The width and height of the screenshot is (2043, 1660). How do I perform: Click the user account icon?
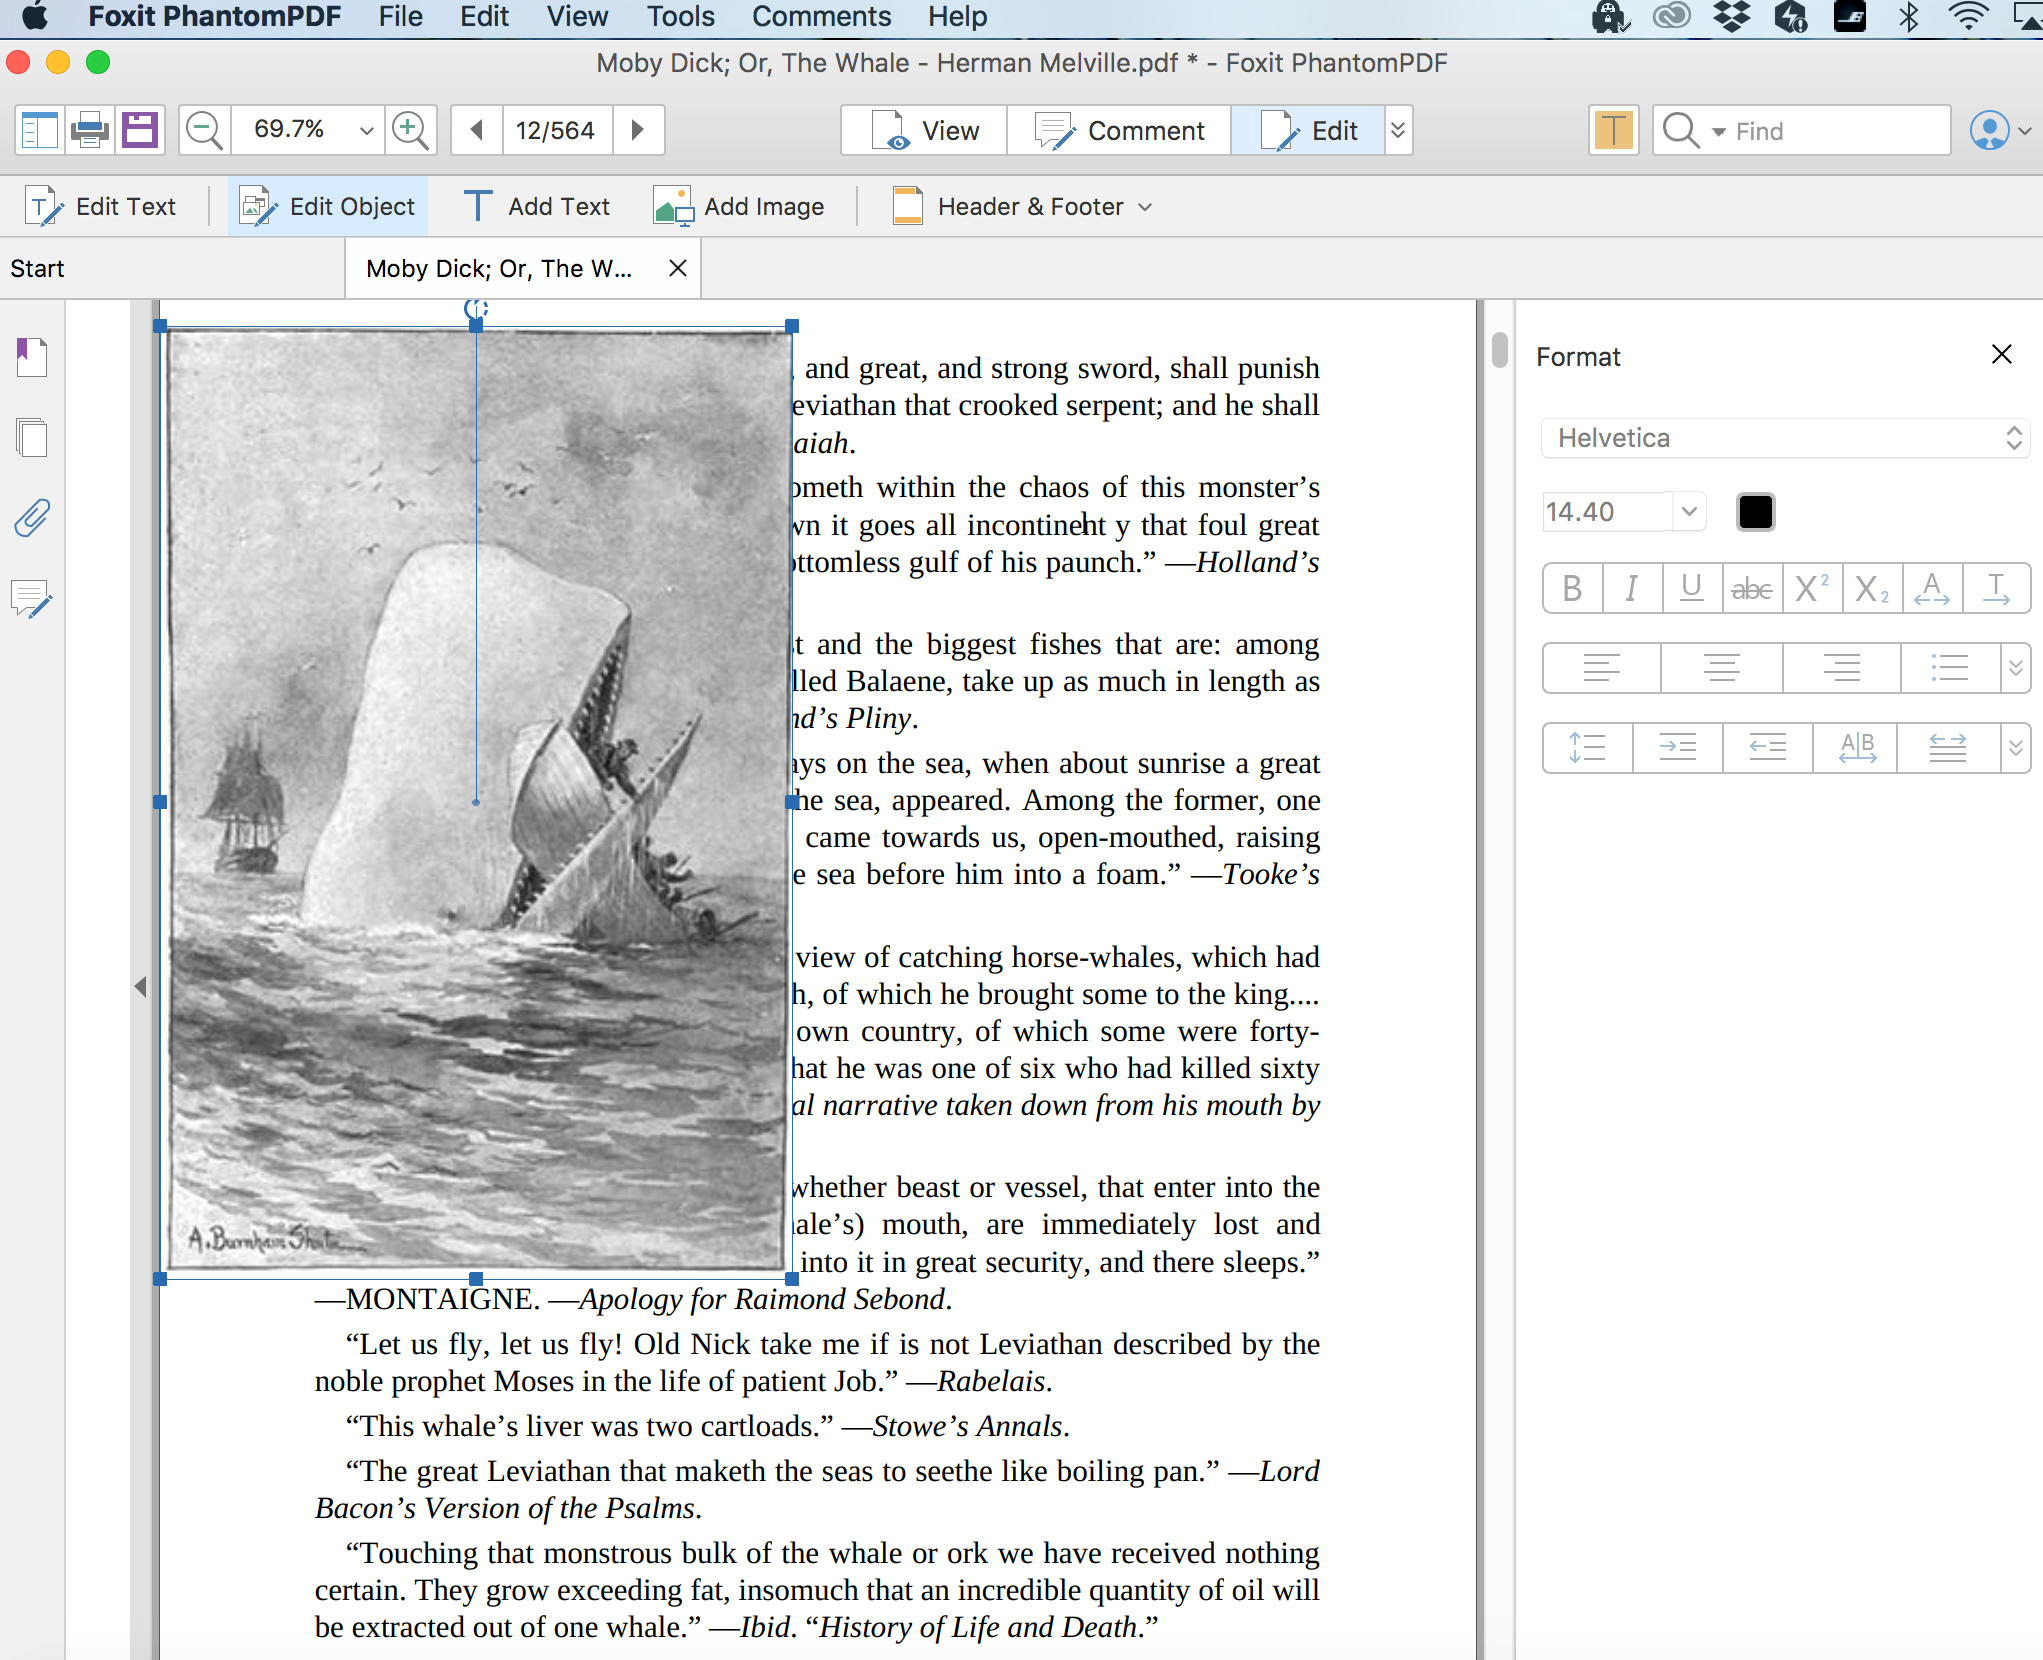coord(1989,130)
